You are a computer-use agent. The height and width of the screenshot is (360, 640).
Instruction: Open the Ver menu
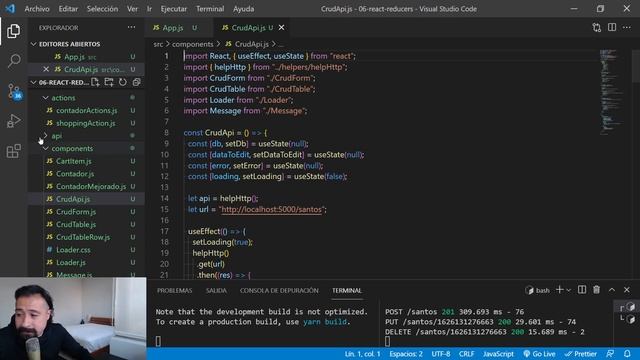[132, 9]
